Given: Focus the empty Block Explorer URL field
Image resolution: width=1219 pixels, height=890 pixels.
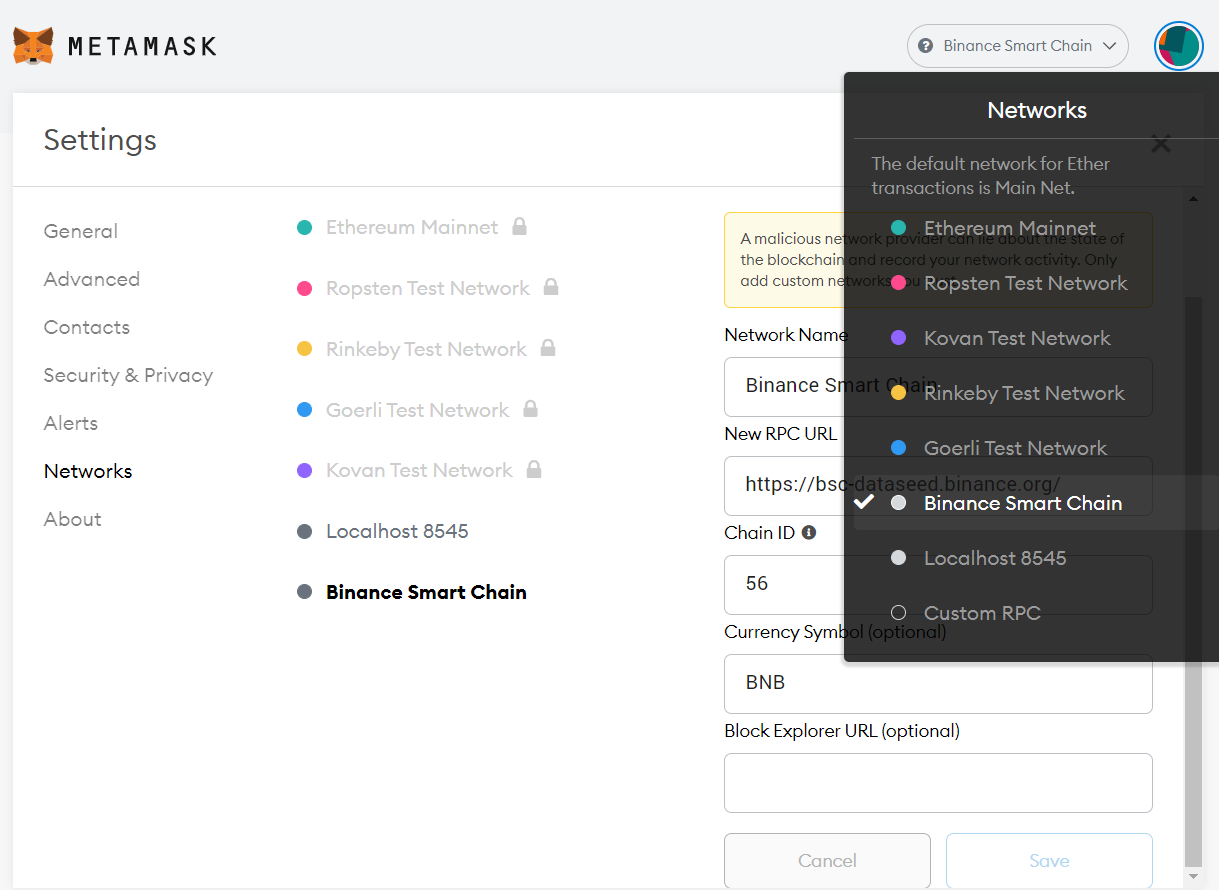Looking at the screenshot, I should (938, 783).
